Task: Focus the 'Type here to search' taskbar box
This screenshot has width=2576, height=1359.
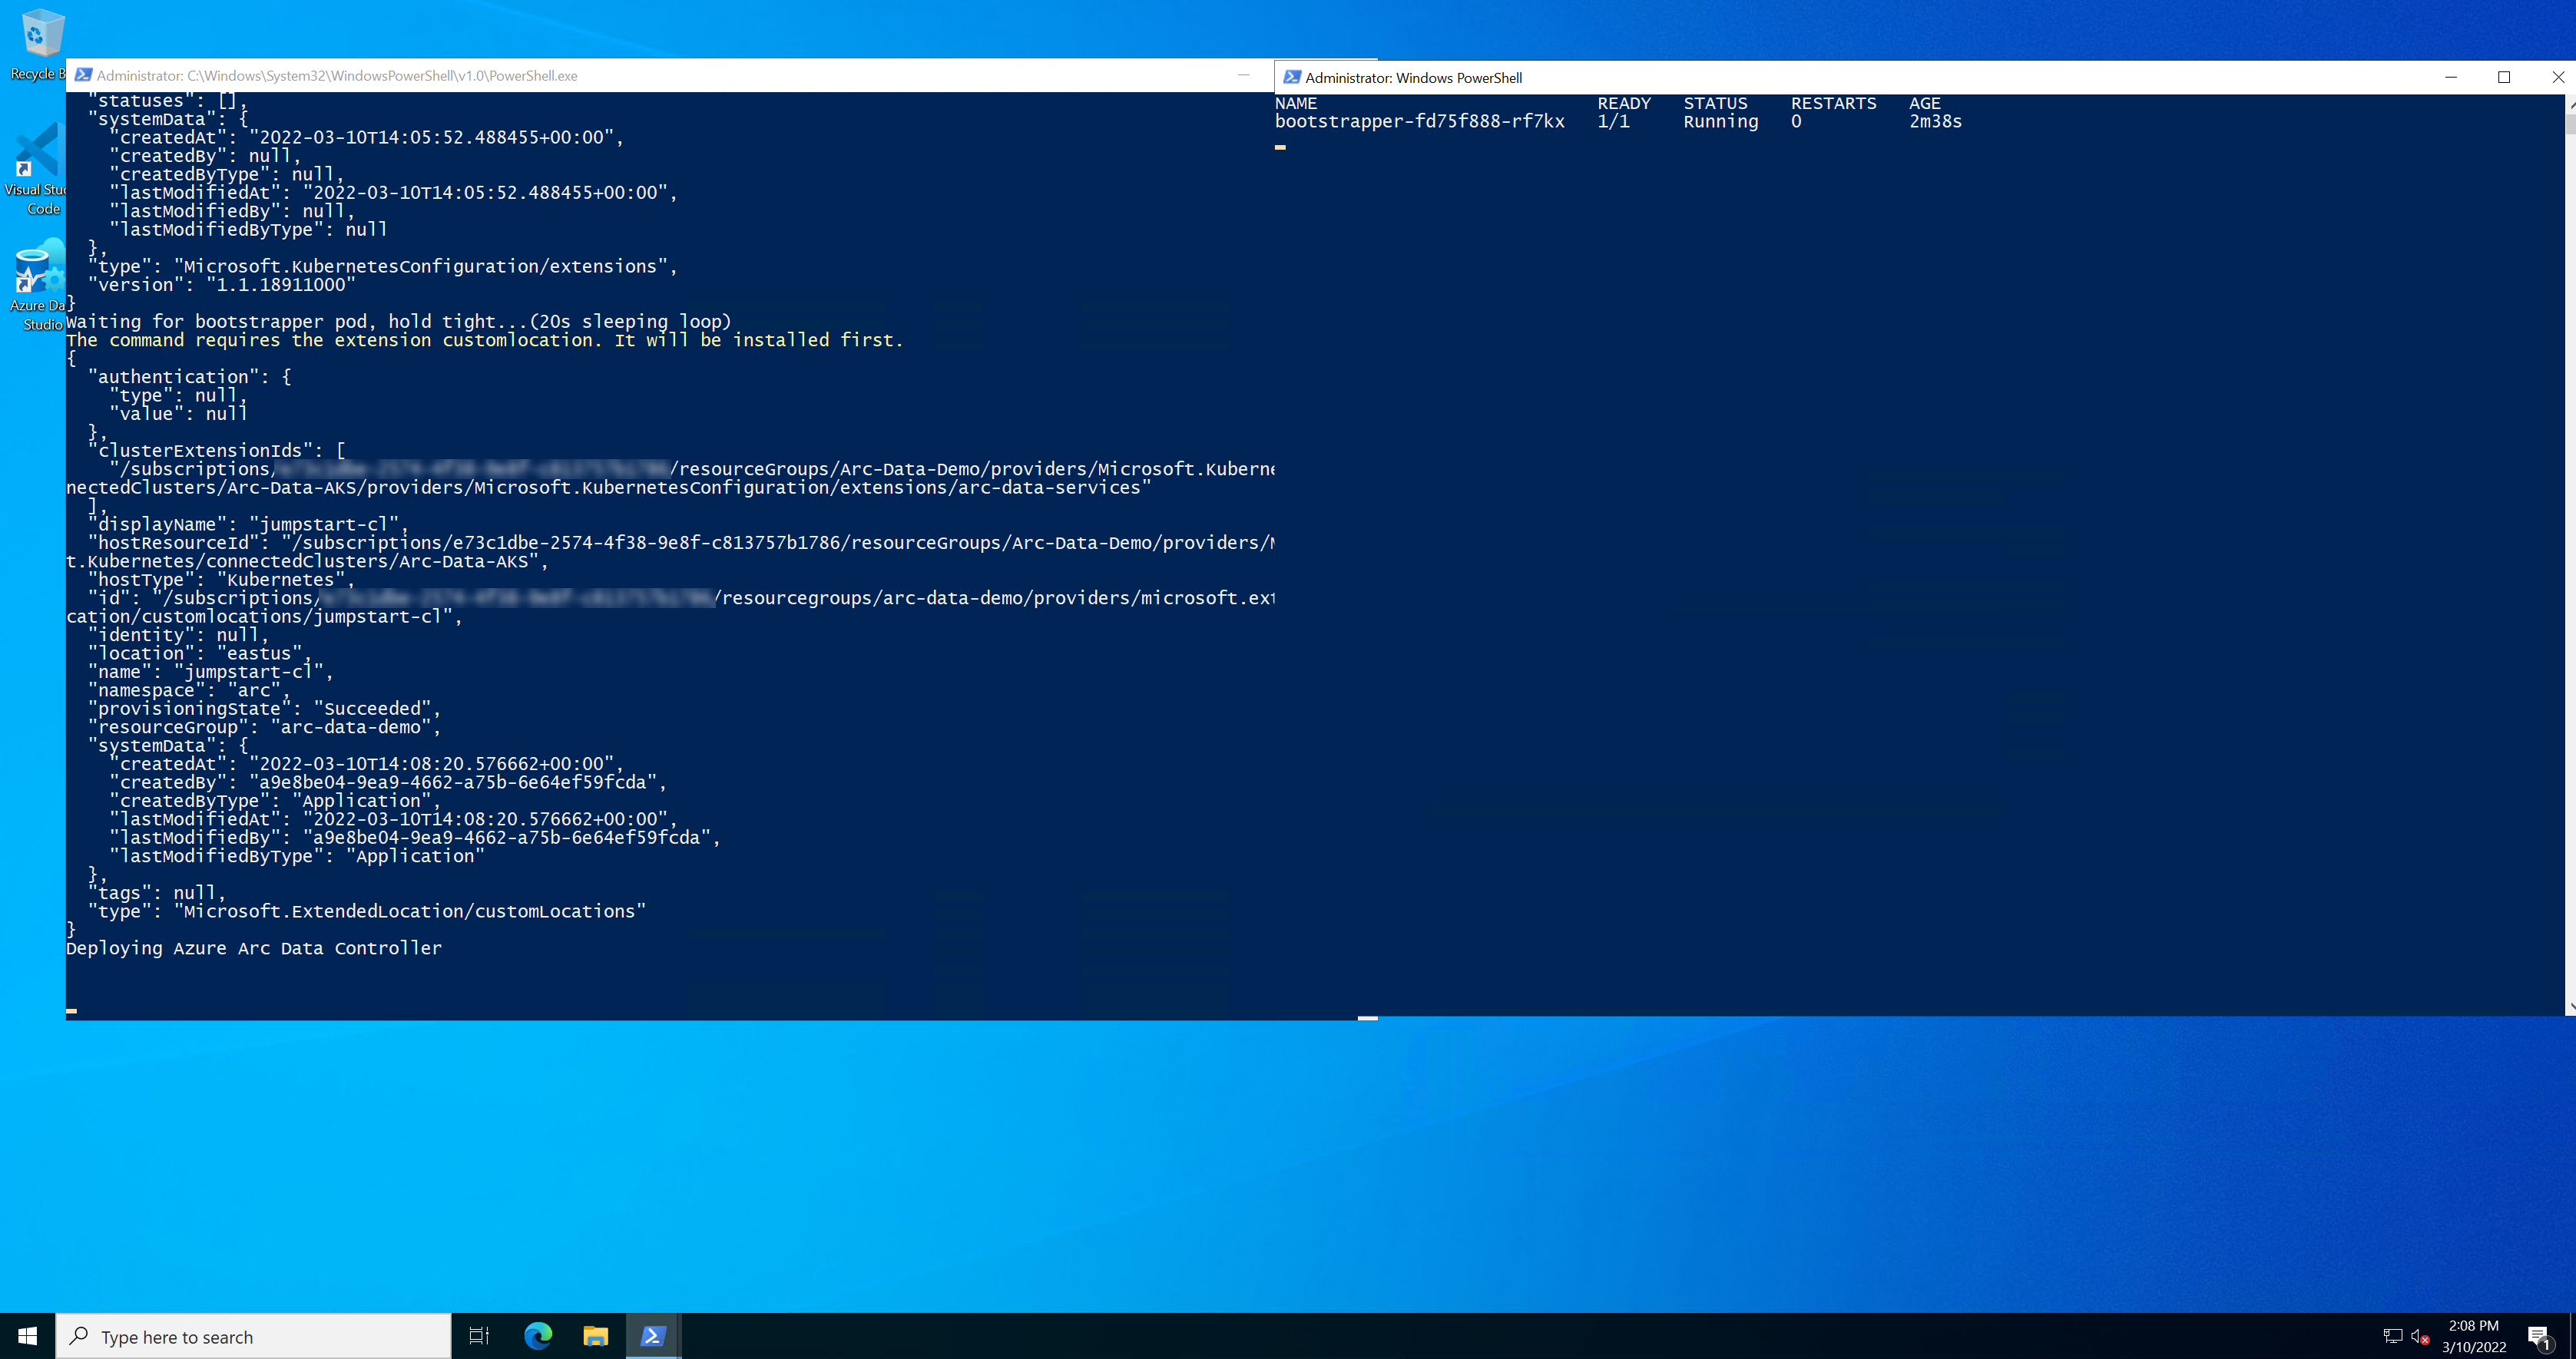Action: point(253,1336)
